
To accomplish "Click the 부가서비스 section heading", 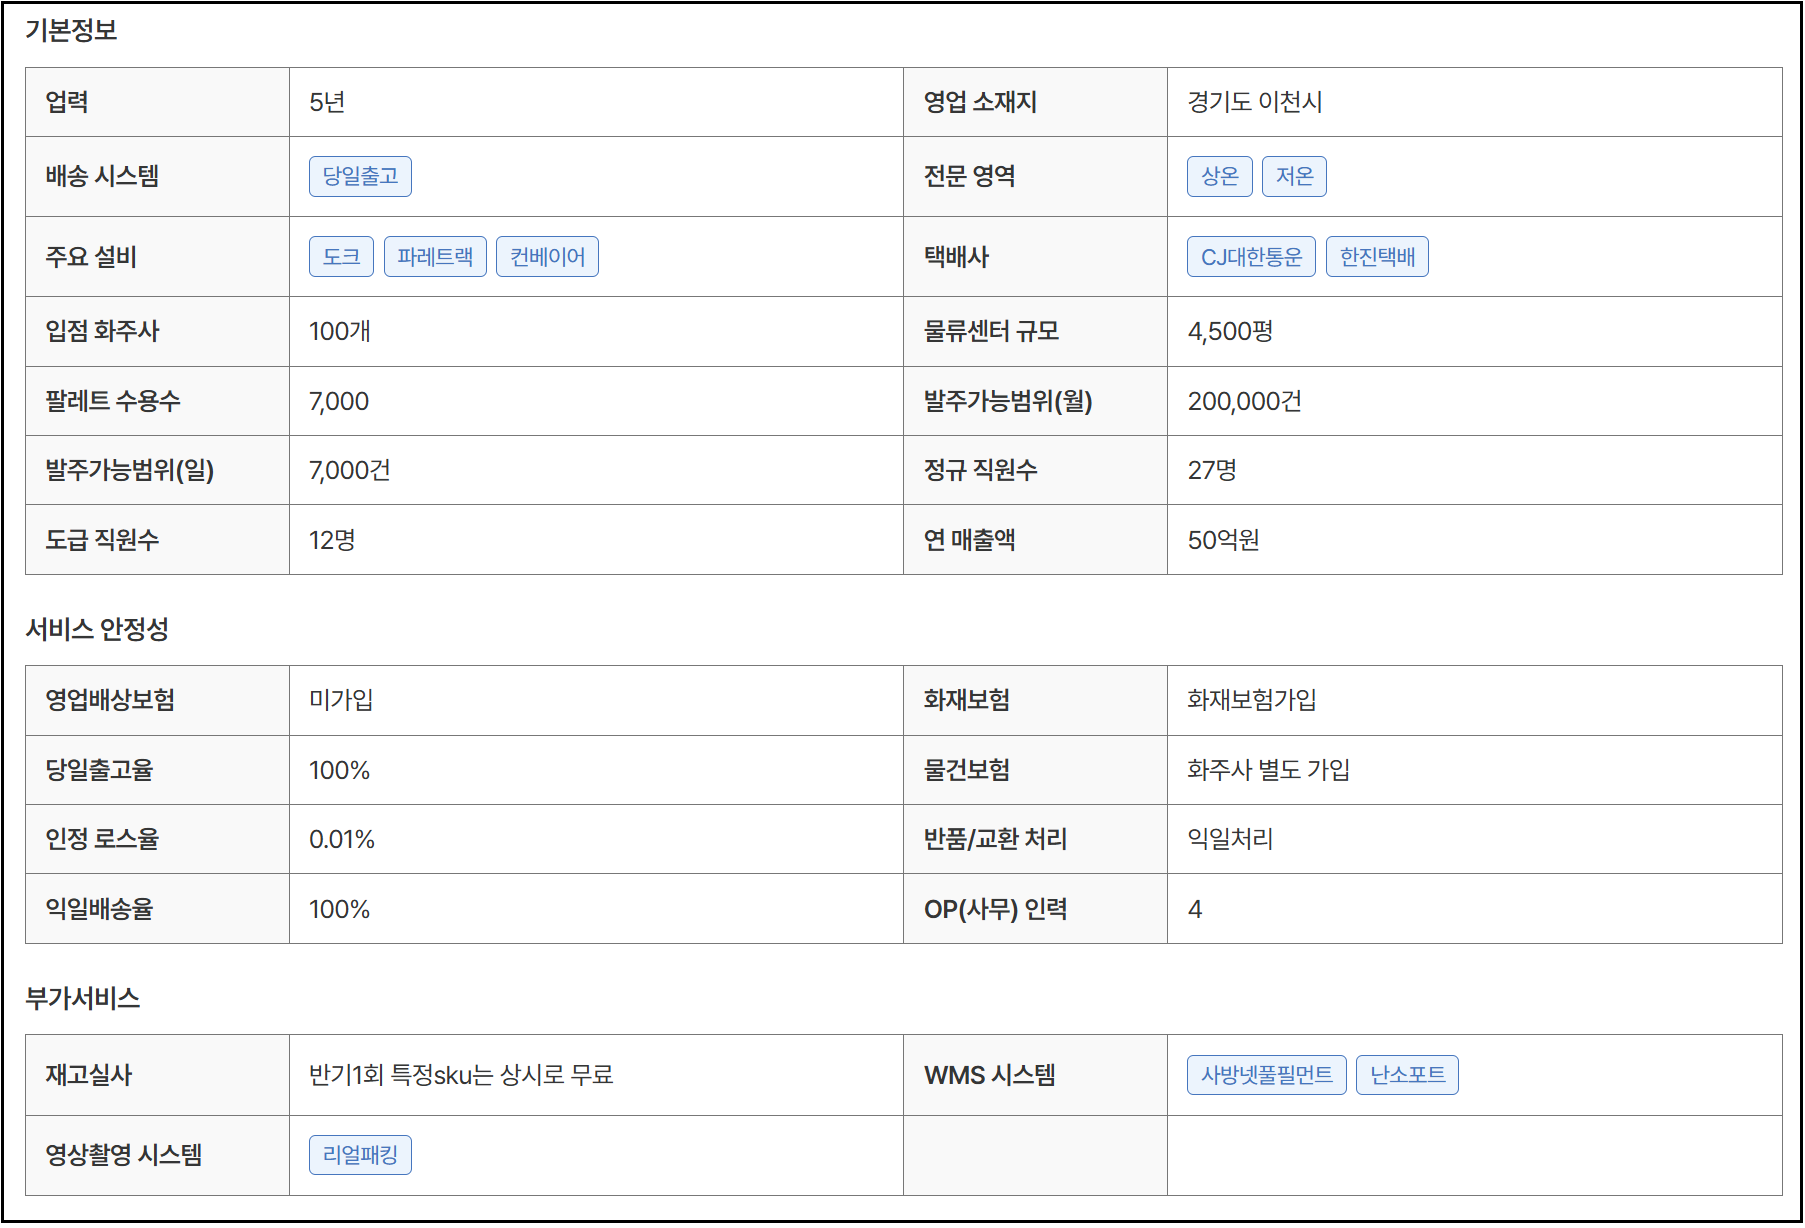I will tap(83, 998).
